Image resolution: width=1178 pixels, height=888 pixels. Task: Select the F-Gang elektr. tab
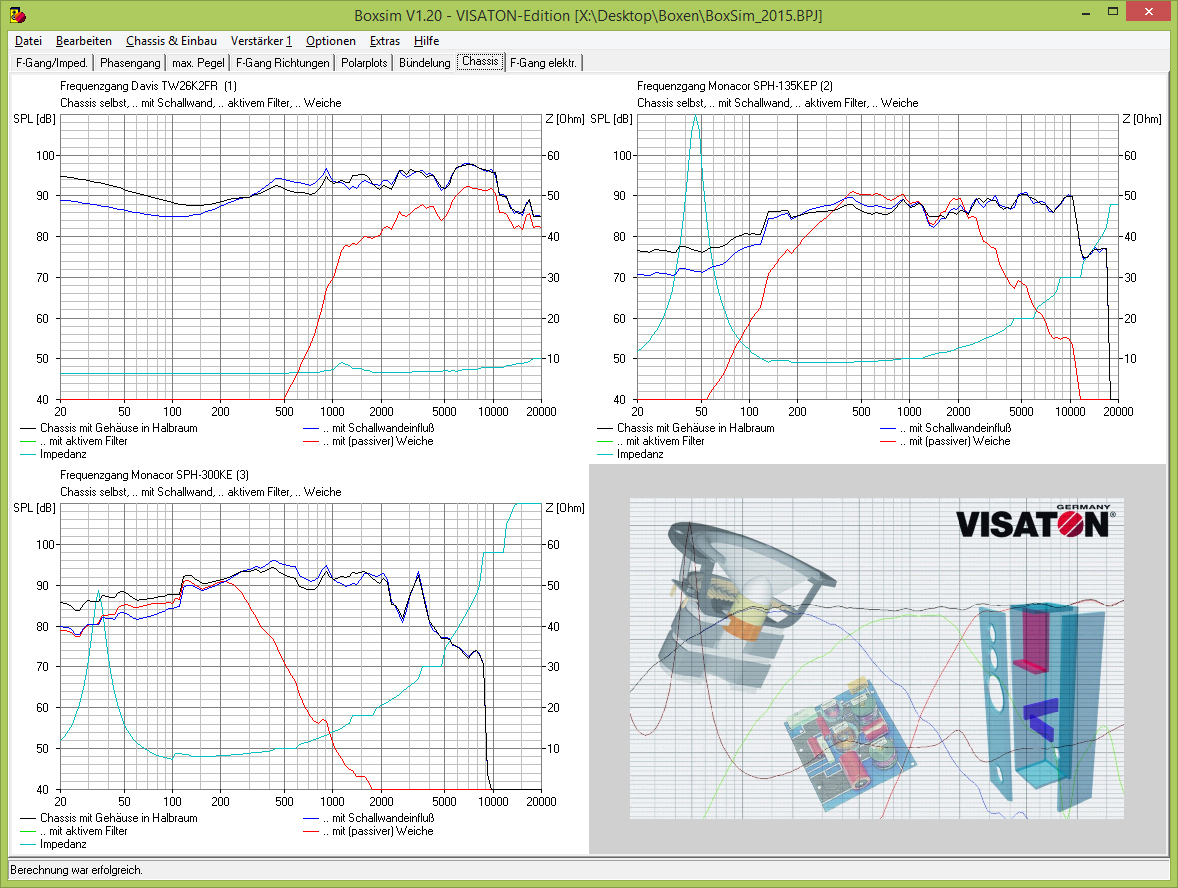[543, 63]
